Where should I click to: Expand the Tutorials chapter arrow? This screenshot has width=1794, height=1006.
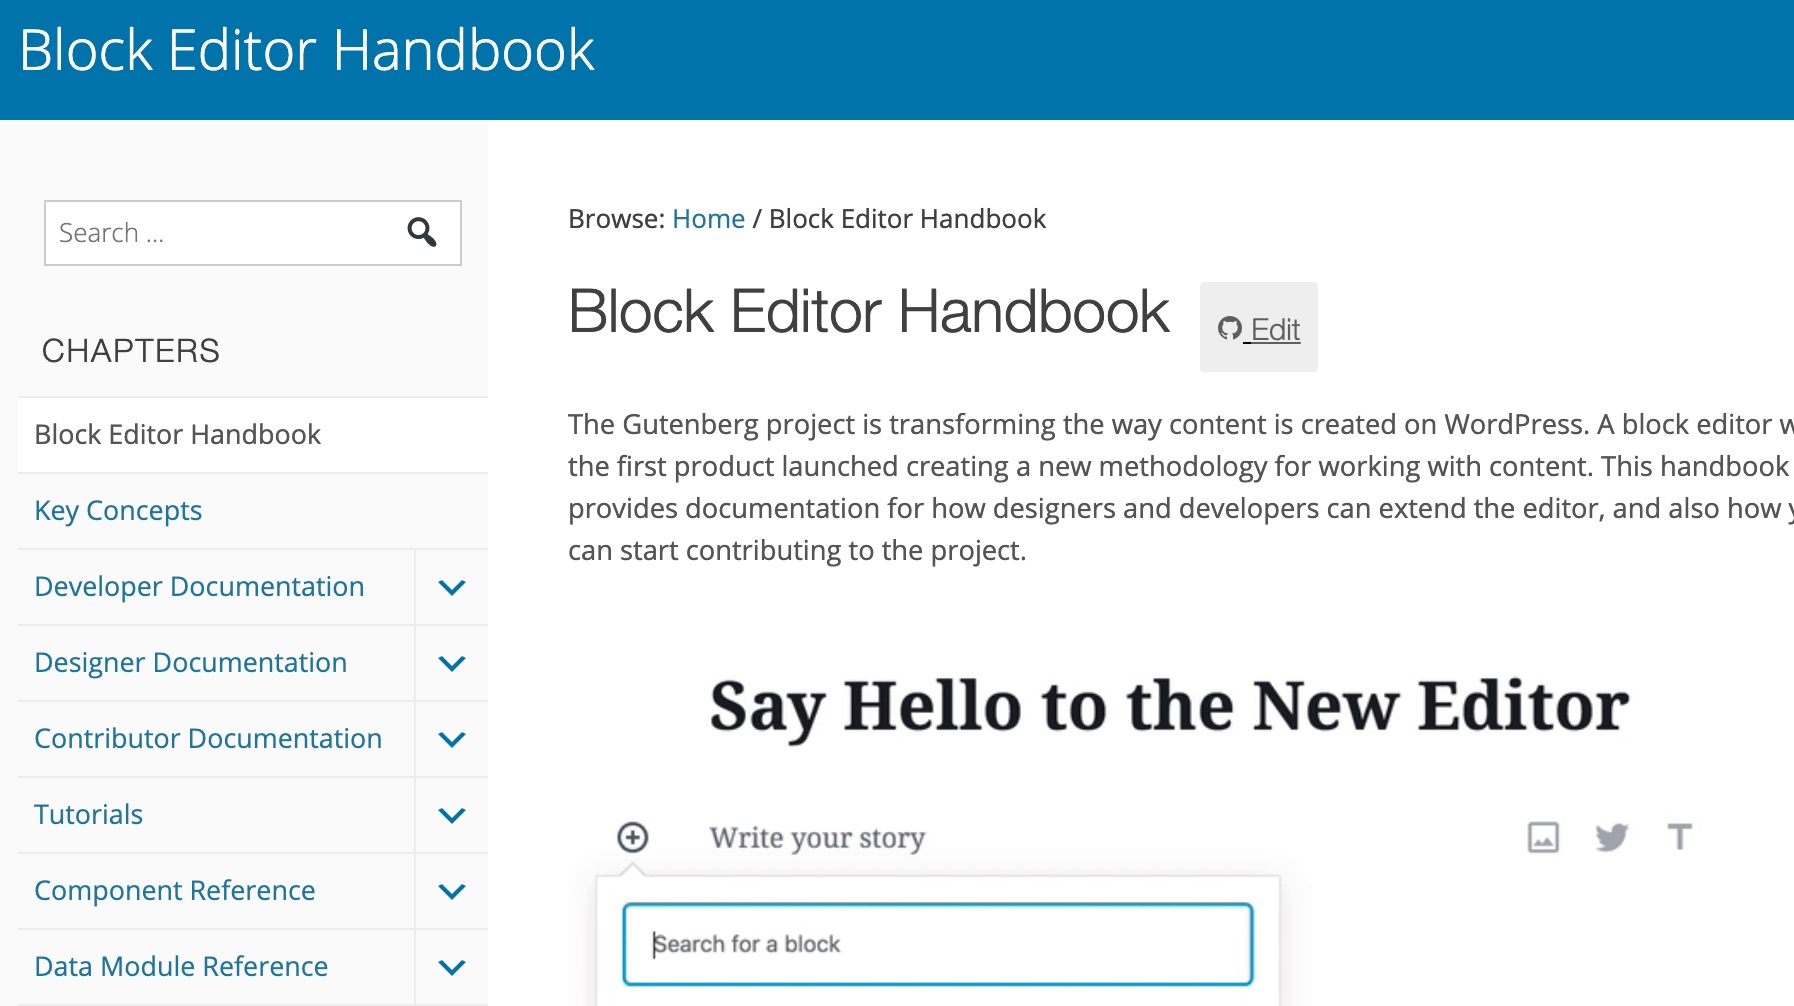coord(452,815)
